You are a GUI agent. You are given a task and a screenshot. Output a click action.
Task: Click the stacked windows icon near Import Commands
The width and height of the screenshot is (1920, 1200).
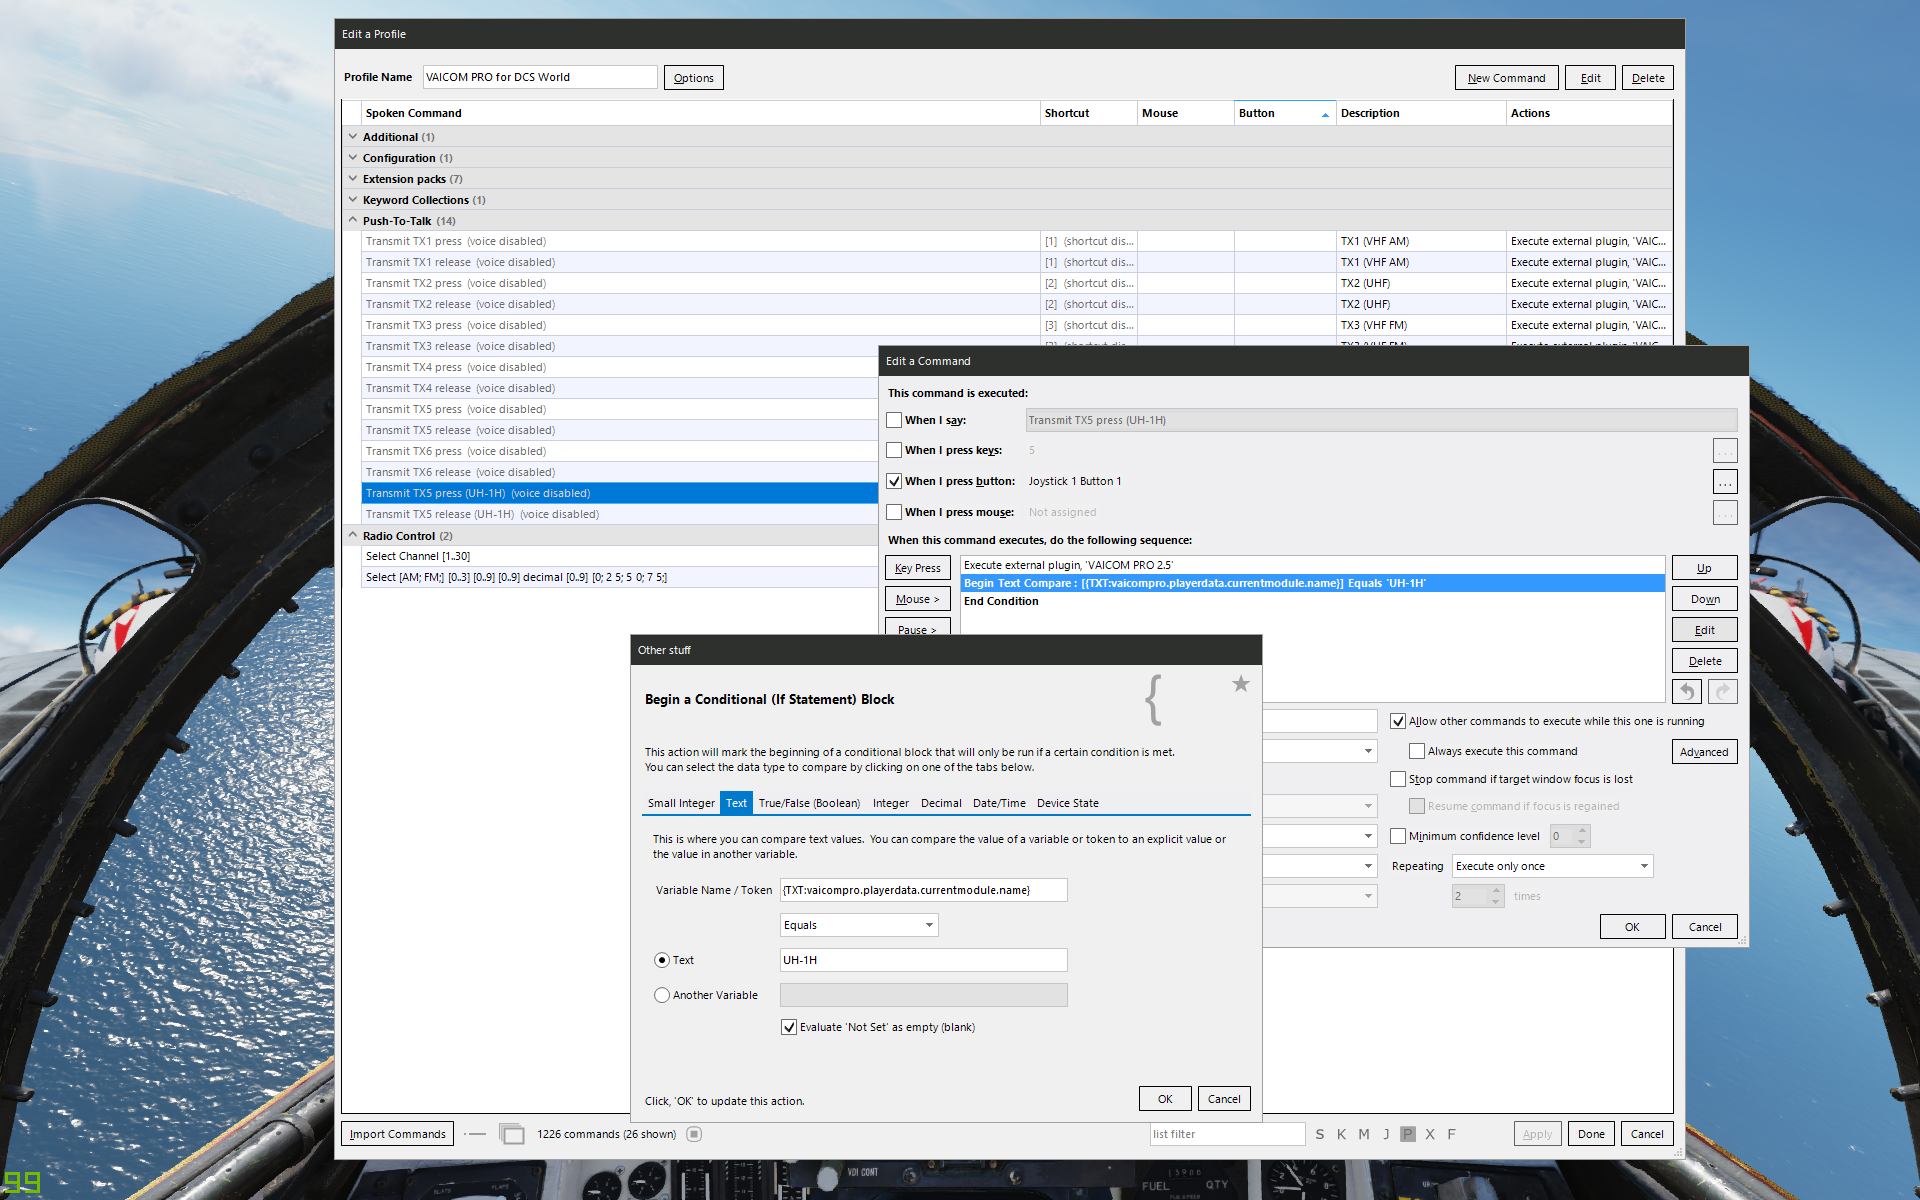coord(512,1134)
